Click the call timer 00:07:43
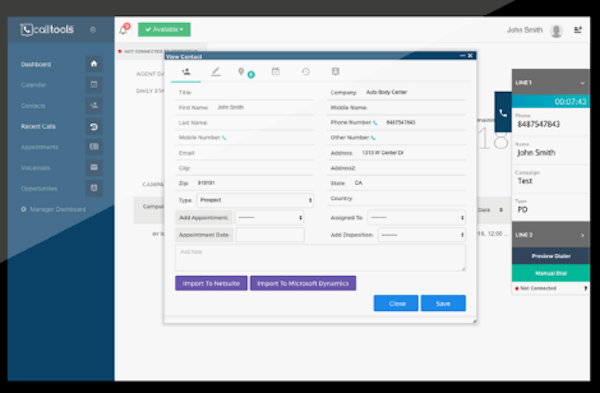Screen dimensions: 600x393 570,102
